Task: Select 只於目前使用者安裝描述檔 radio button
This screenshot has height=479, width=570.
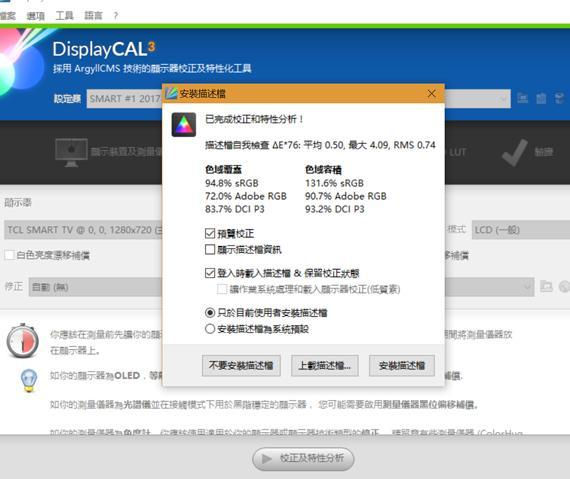Action: (x=210, y=313)
